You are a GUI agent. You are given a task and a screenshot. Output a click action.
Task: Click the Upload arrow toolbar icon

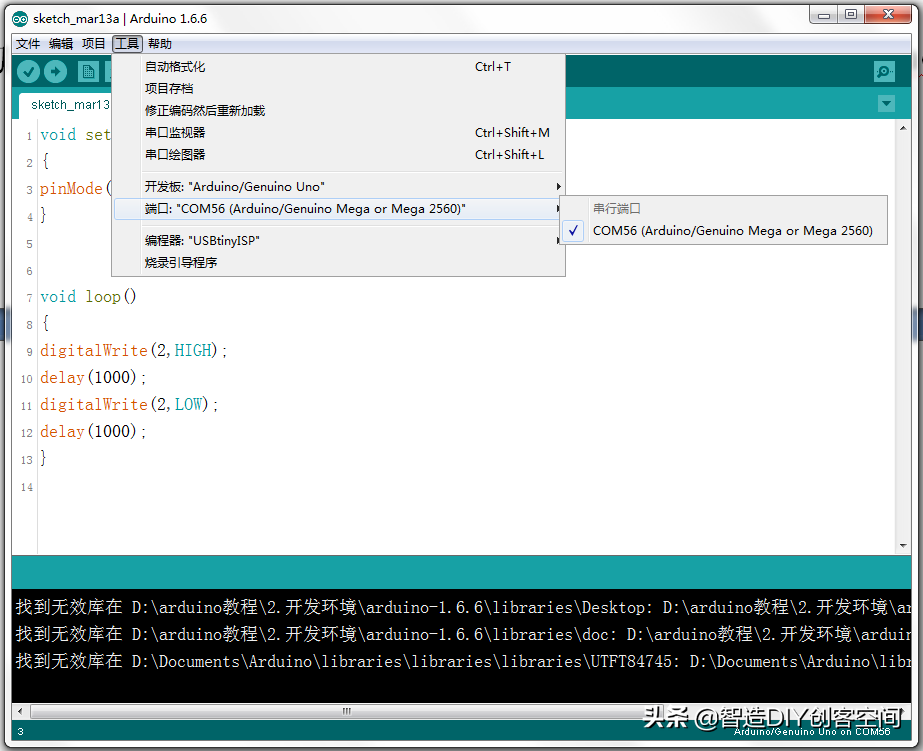click(x=55, y=72)
